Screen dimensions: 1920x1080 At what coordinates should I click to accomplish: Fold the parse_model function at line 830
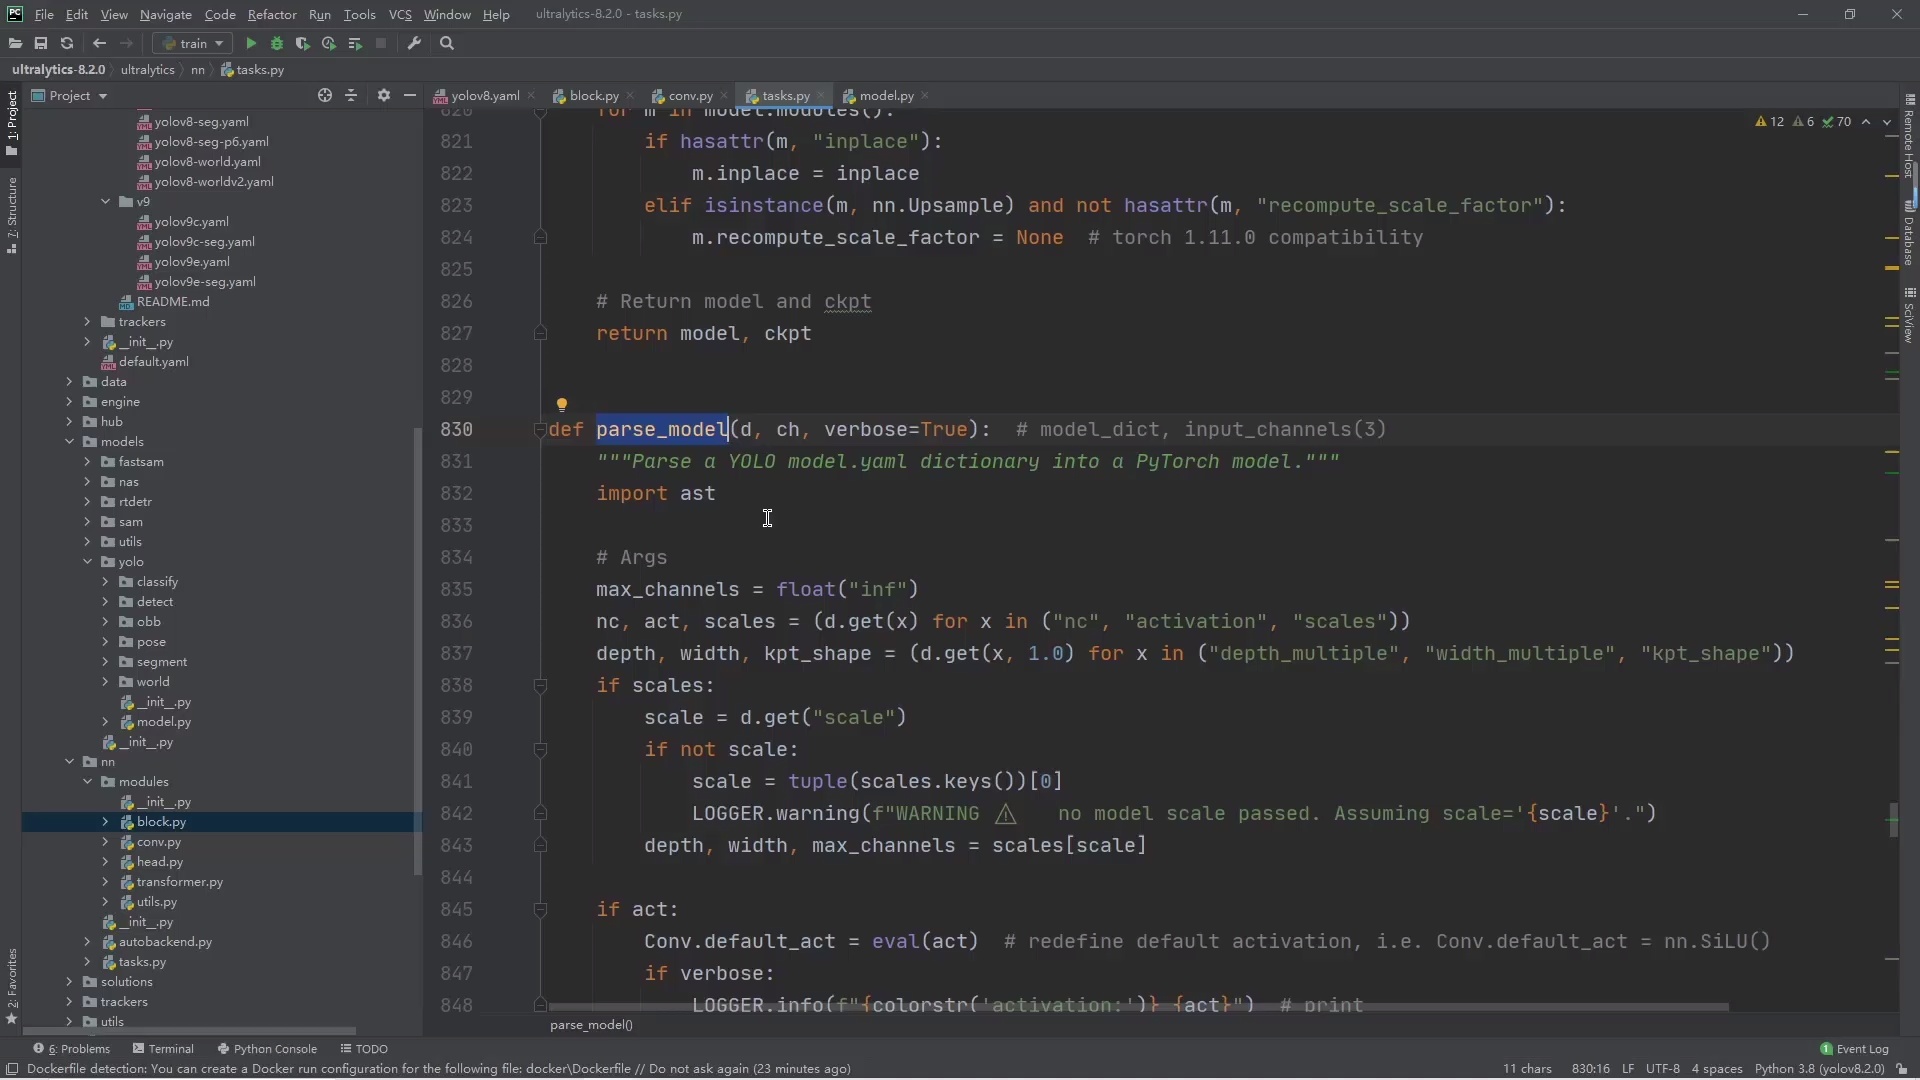[540, 430]
